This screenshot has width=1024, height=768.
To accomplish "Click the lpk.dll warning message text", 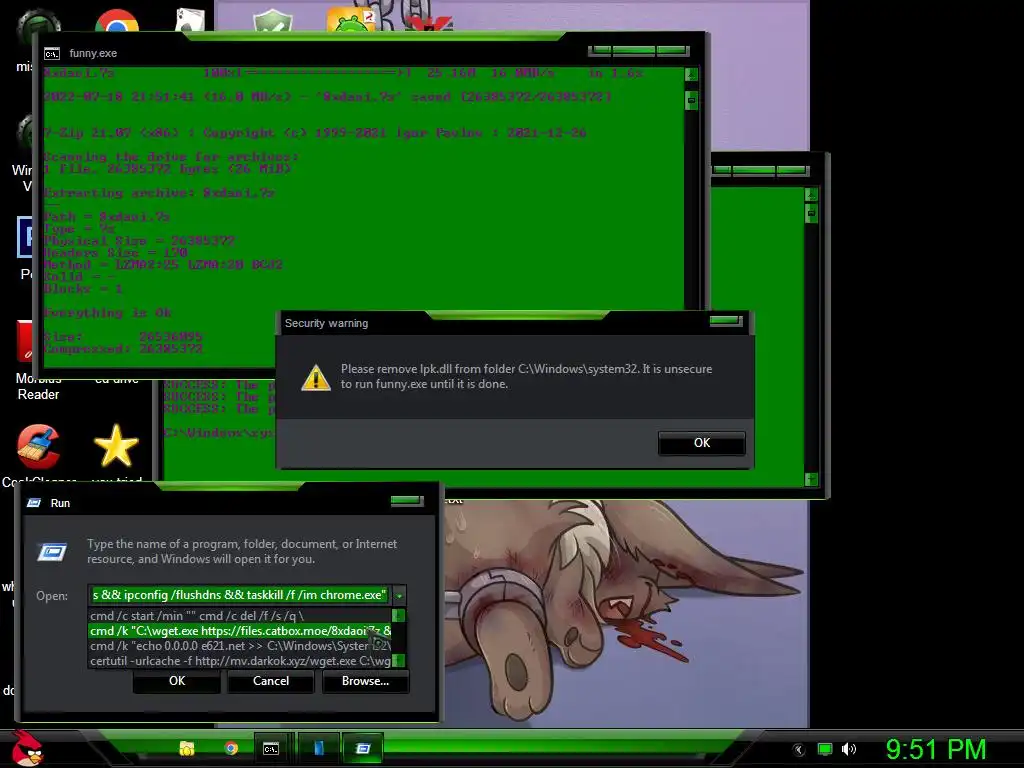I will (x=526, y=376).
